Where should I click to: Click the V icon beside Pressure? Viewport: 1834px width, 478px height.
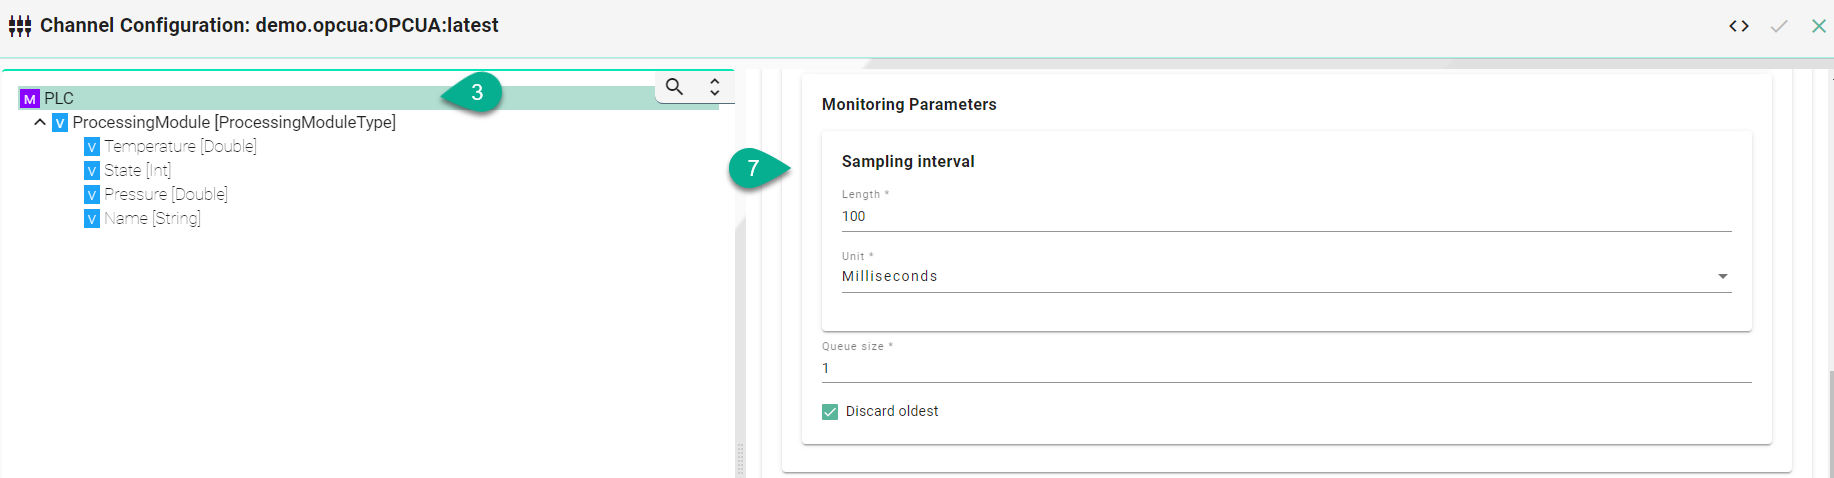click(92, 195)
